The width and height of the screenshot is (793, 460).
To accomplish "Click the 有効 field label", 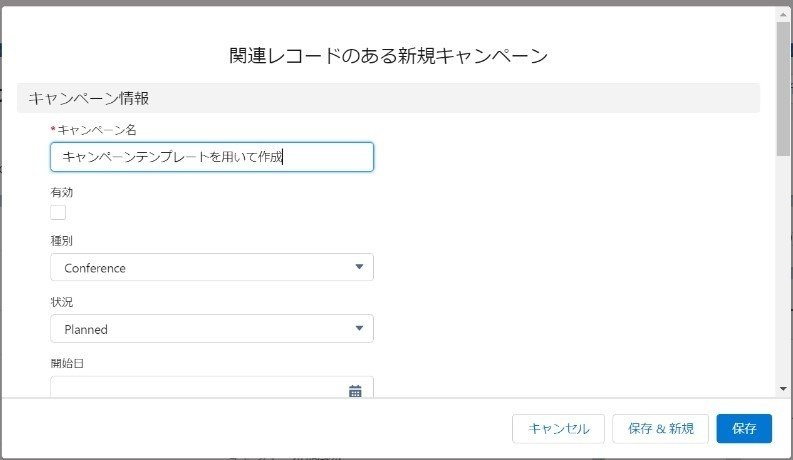I will [62, 192].
